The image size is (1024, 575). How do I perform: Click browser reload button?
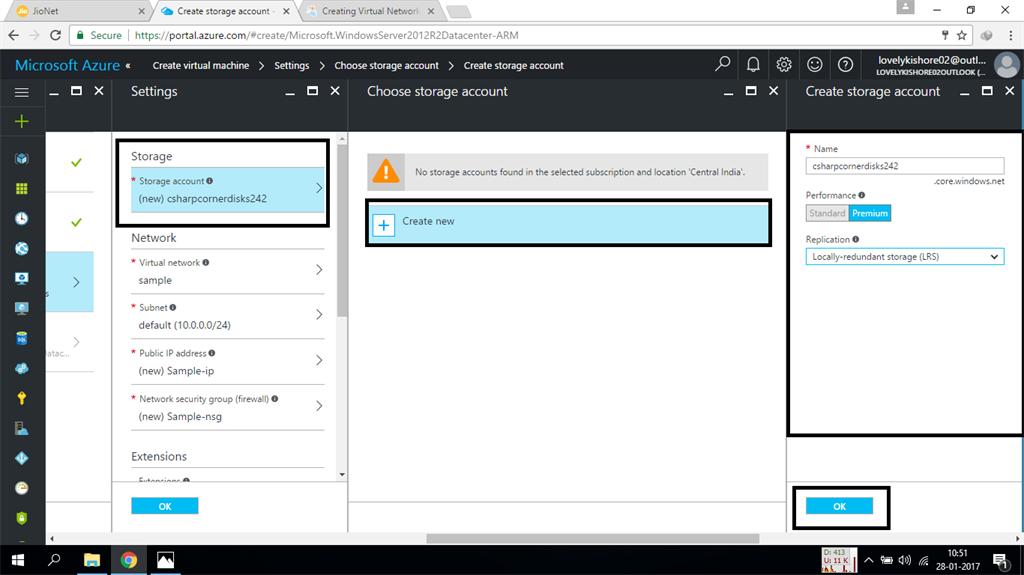[x=56, y=35]
